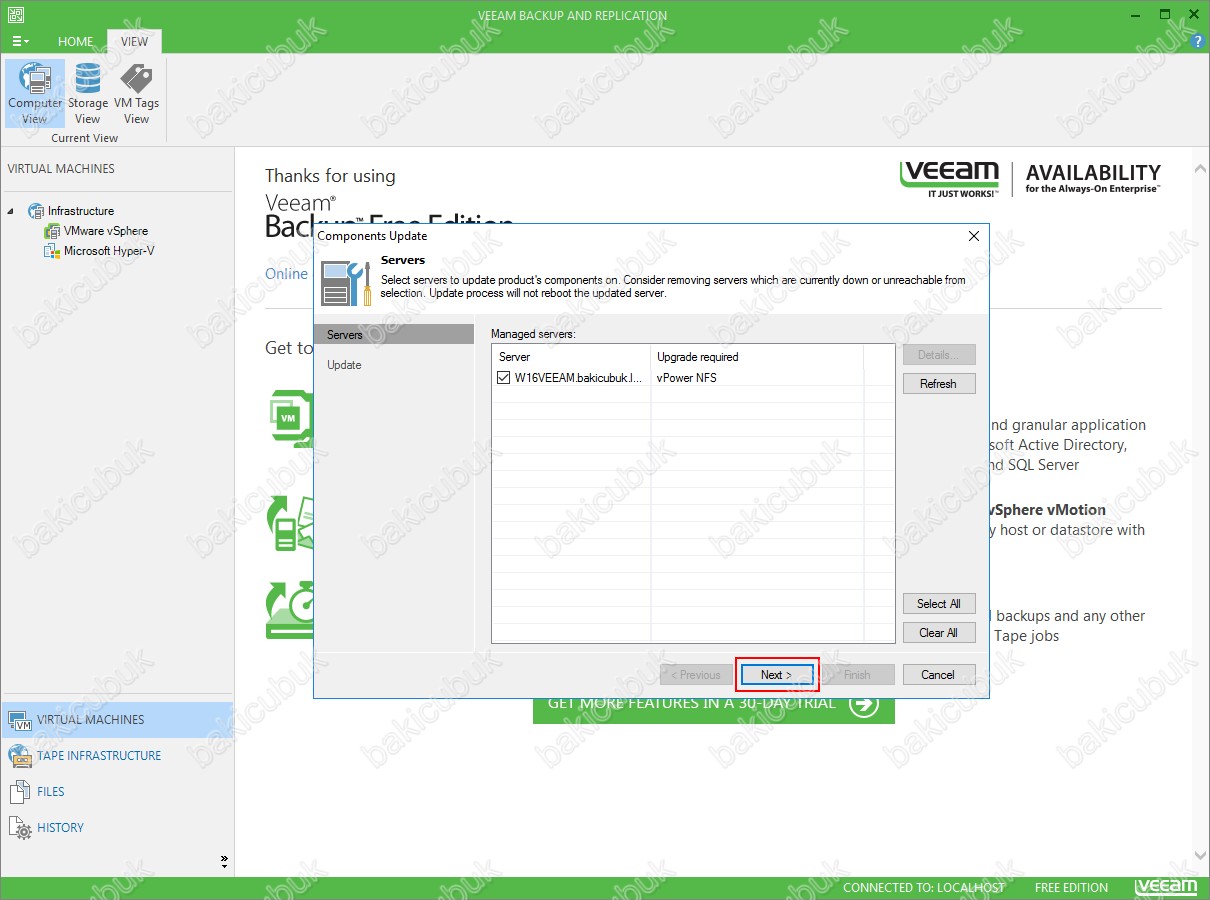Open the TAPE INFRASTRUCTURE navigation pane
This screenshot has width=1210, height=900.
tap(117, 756)
